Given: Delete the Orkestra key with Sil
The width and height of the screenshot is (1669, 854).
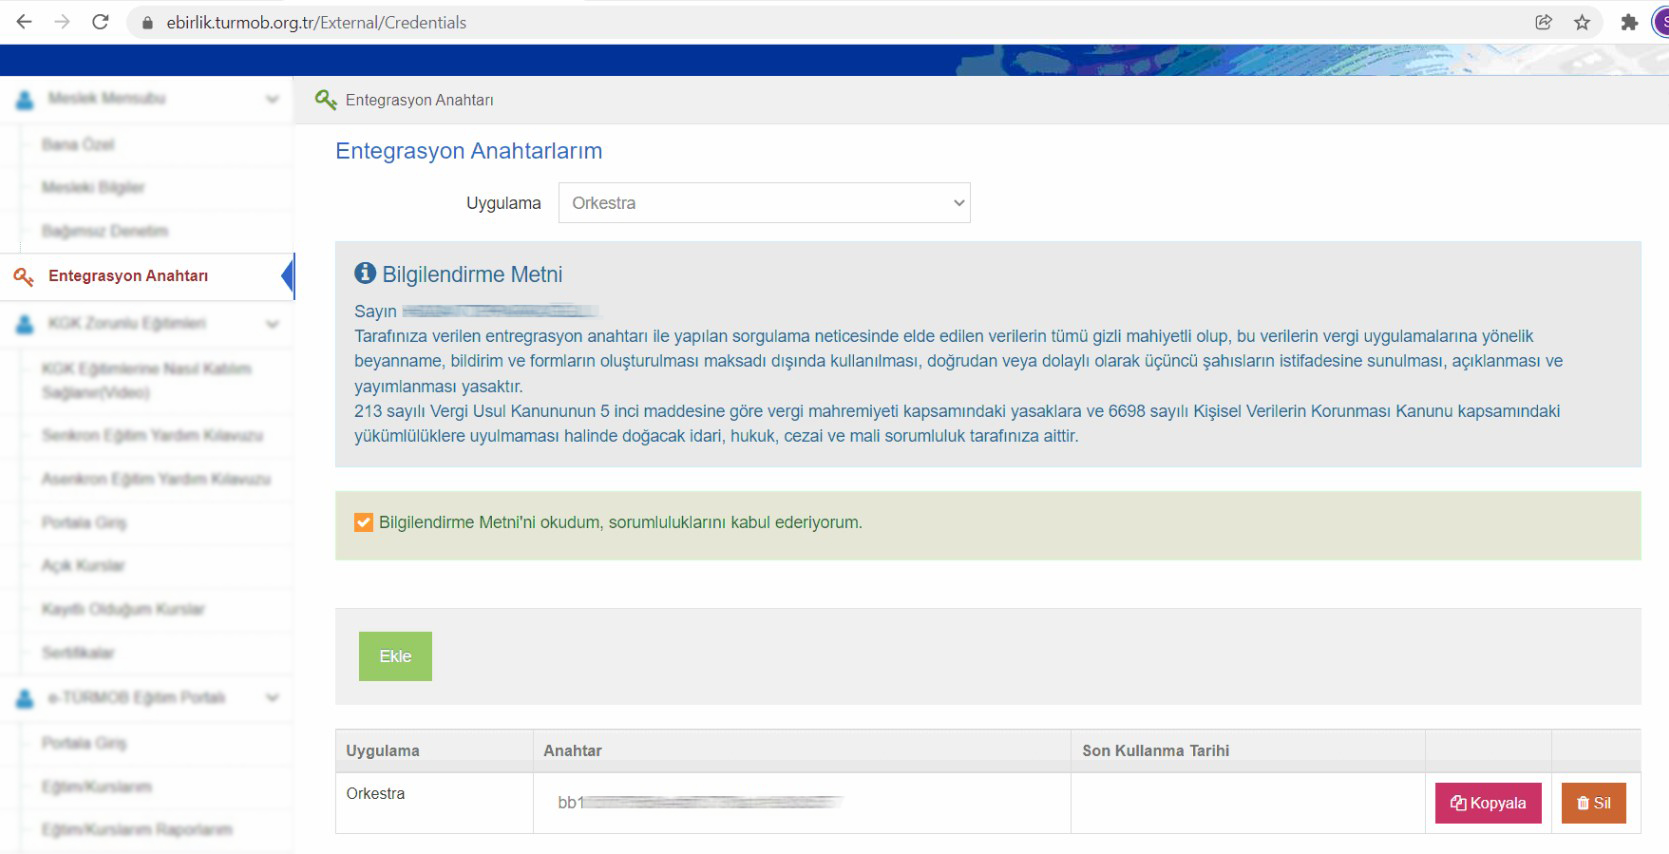Looking at the screenshot, I should 1593,803.
